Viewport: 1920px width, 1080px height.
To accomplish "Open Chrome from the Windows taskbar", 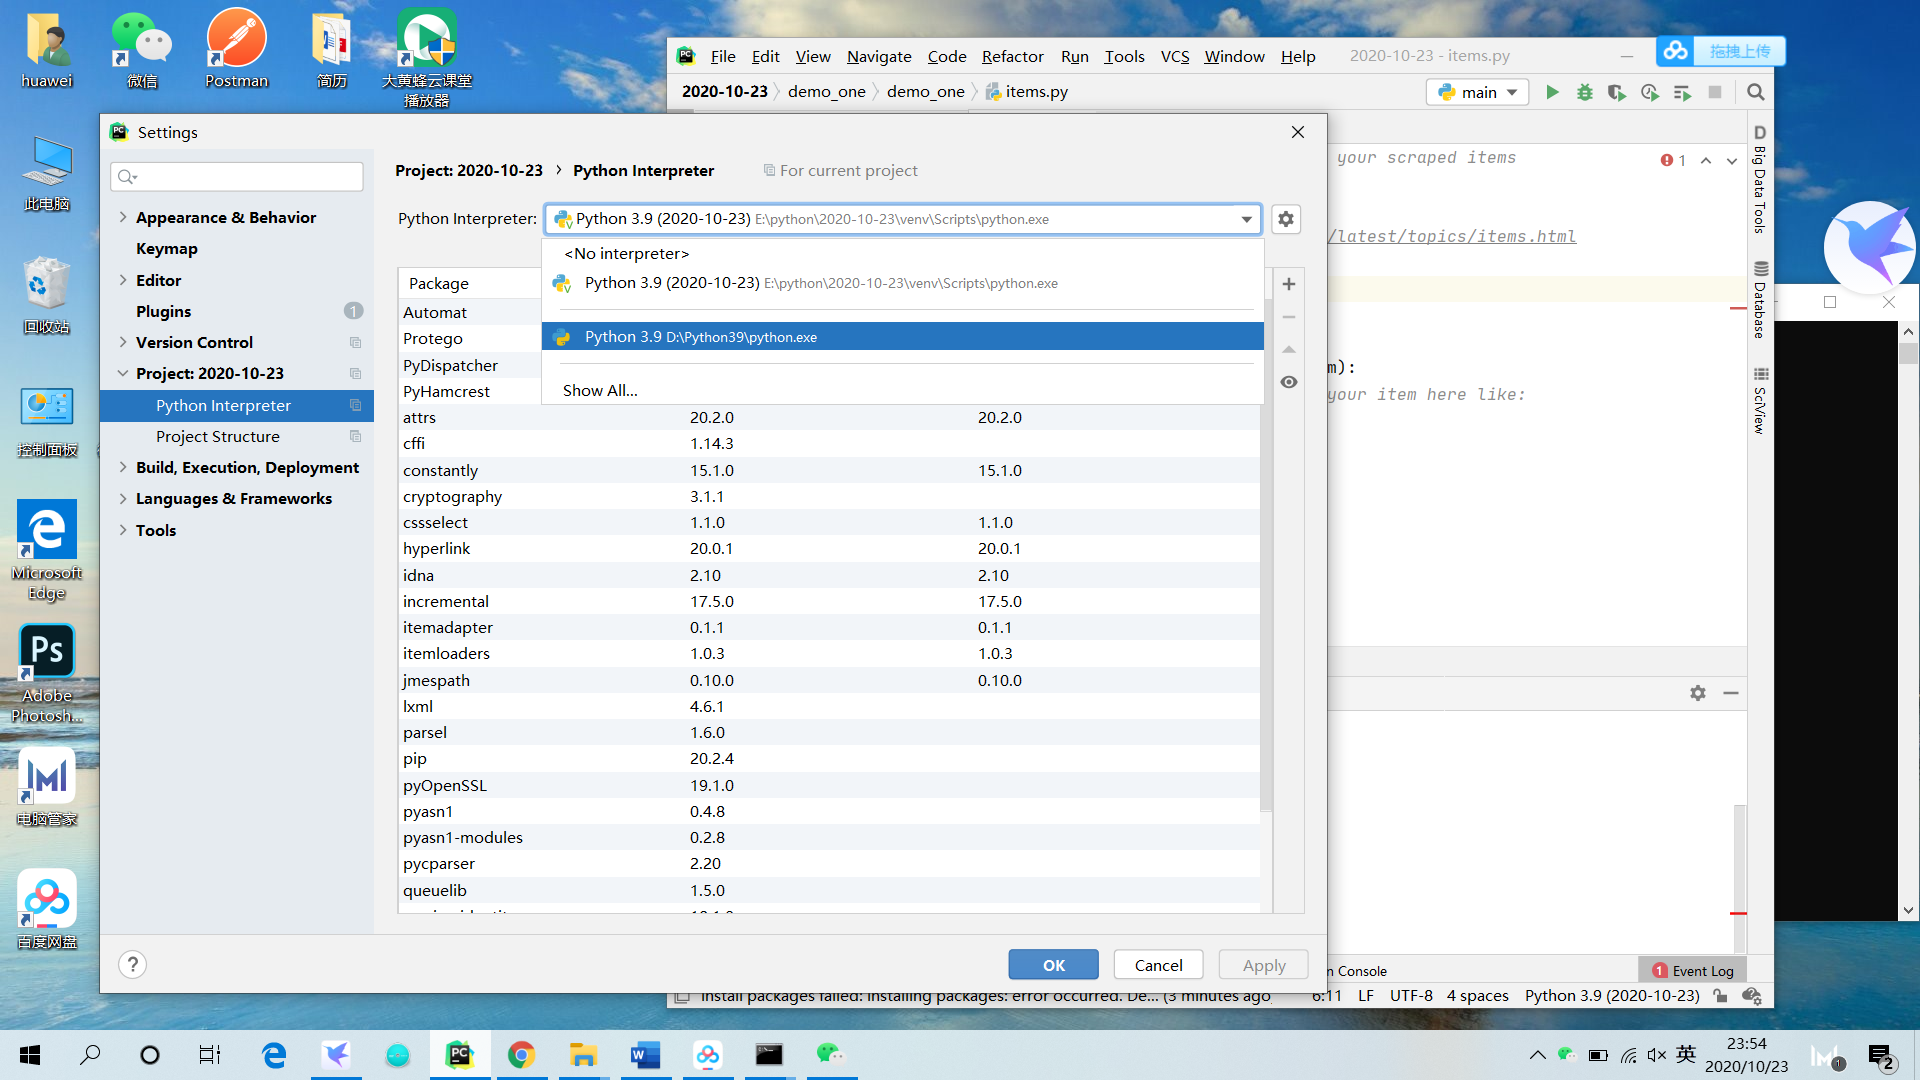I will point(521,1054).
